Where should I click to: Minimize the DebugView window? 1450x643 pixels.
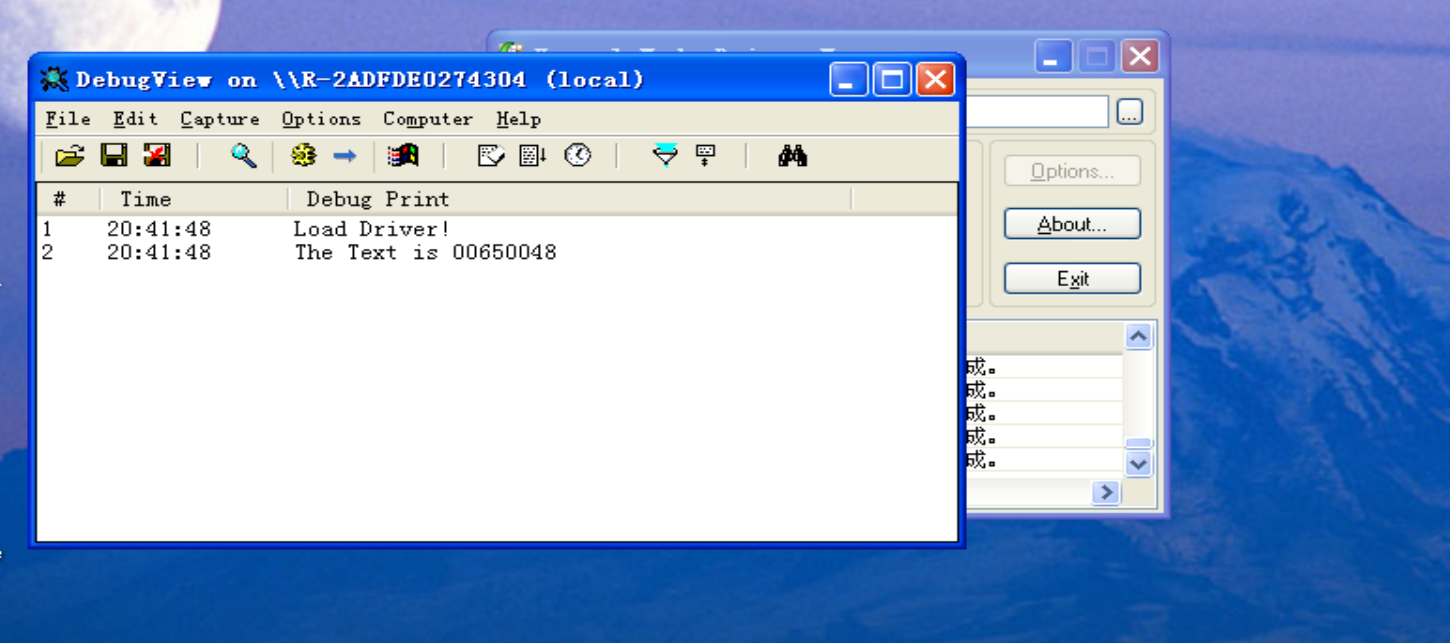849,79
